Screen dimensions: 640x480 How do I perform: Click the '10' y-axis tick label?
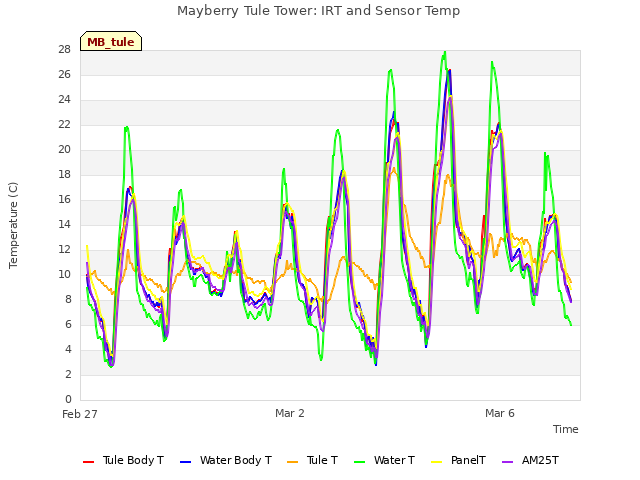point(64,275)
